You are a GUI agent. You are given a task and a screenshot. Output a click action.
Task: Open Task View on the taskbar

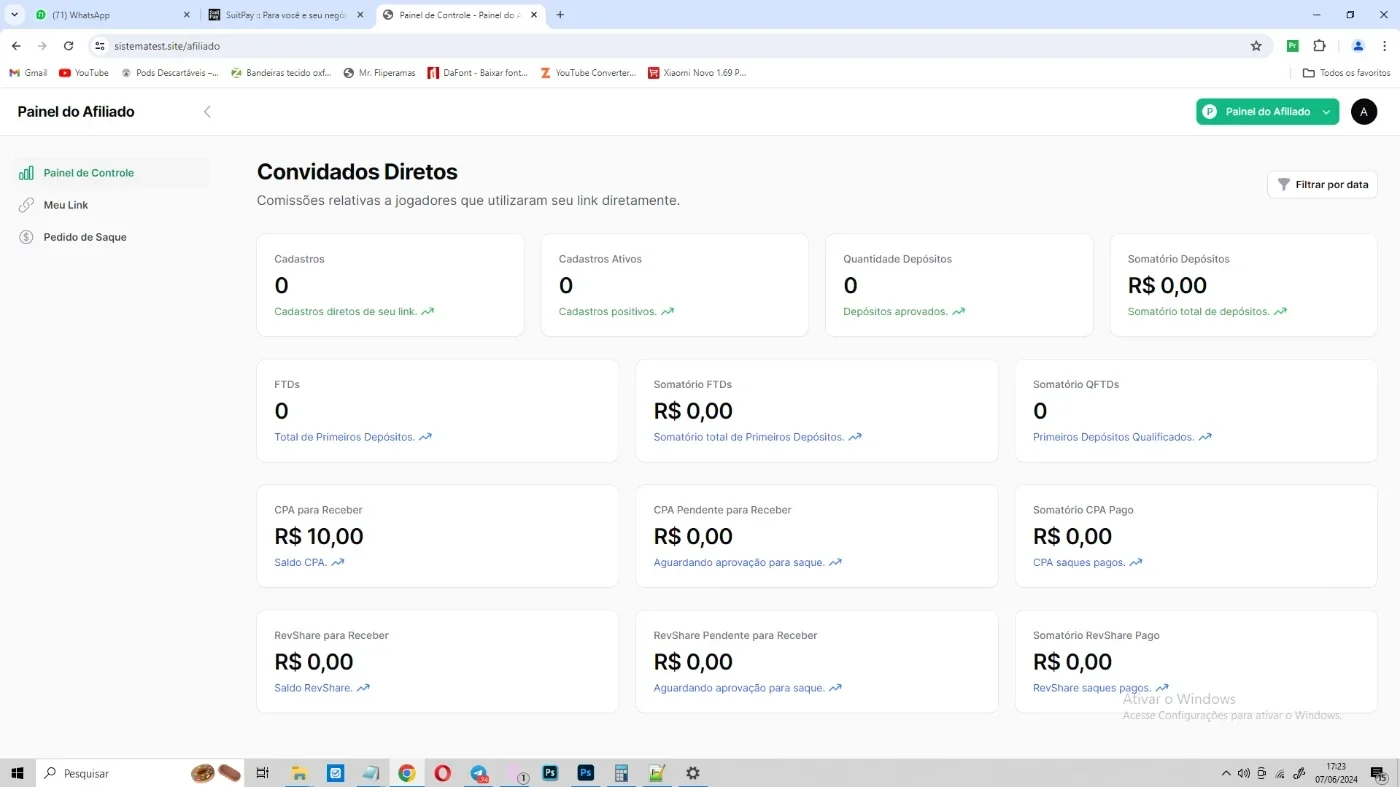click(263, 773)
